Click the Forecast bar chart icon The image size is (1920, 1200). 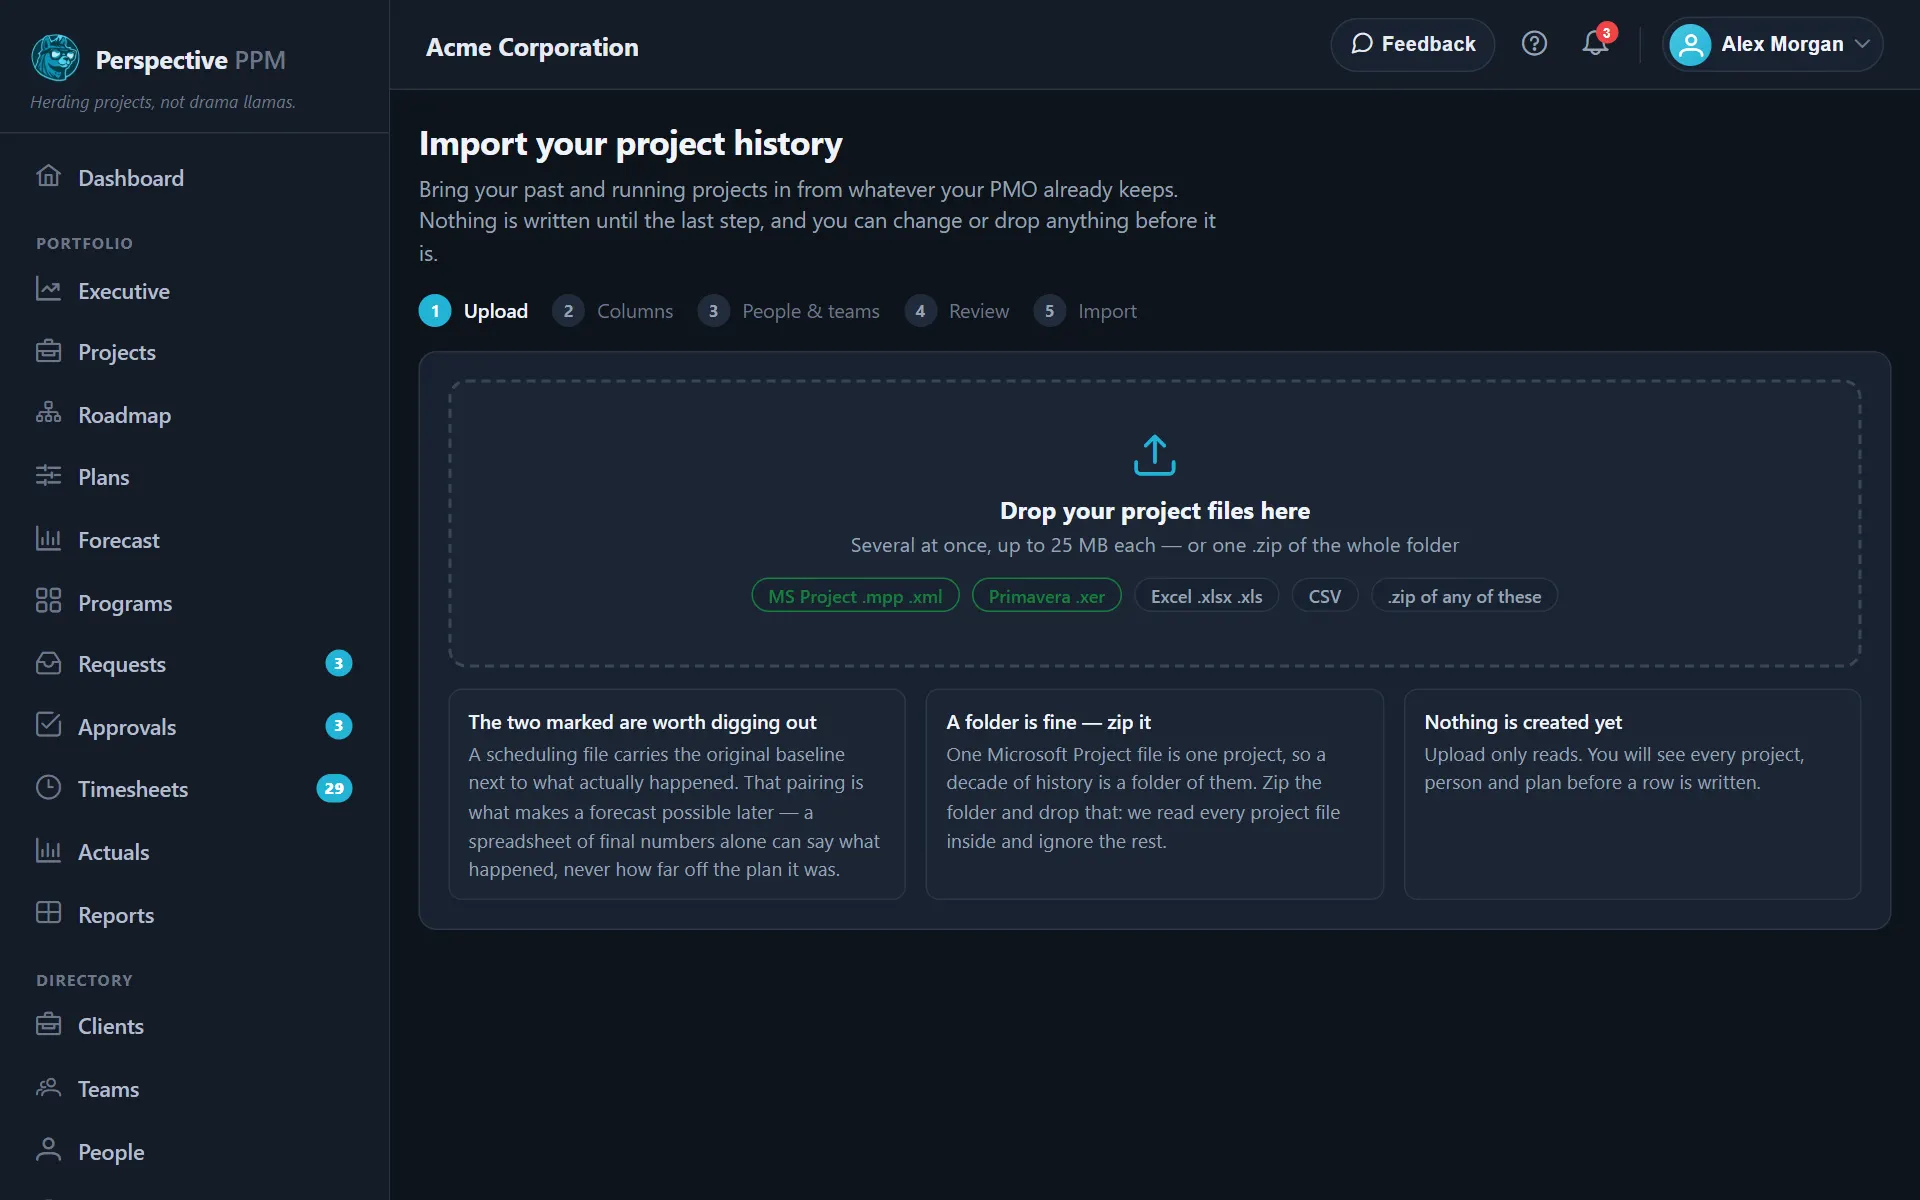(x=48, y=538)
